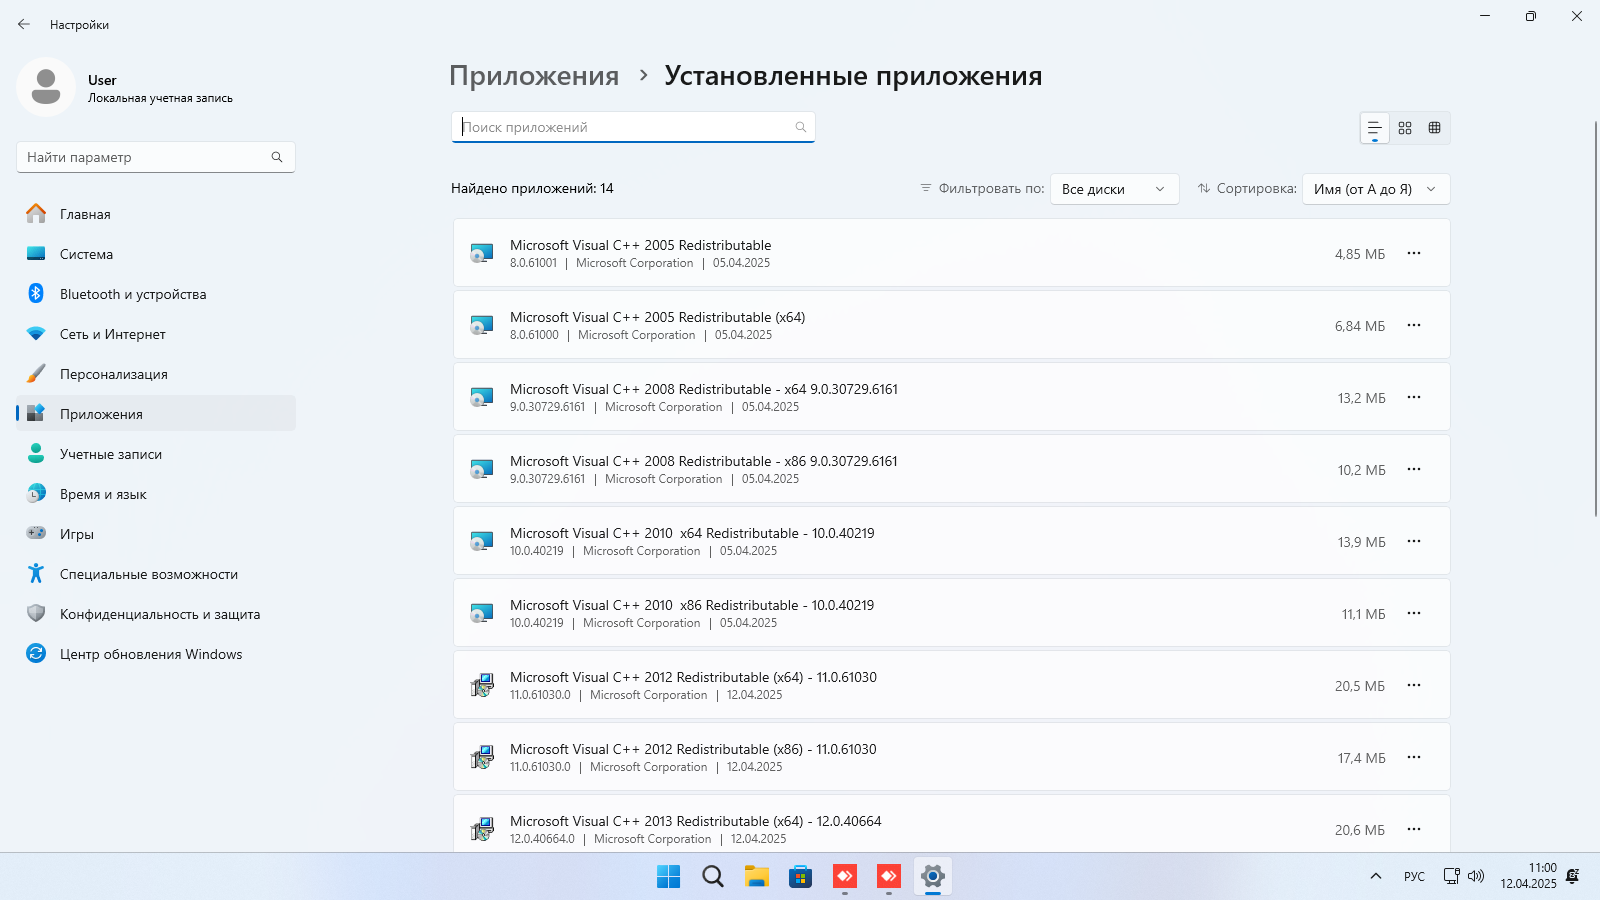Focus the Найти параметр search field

156,157
